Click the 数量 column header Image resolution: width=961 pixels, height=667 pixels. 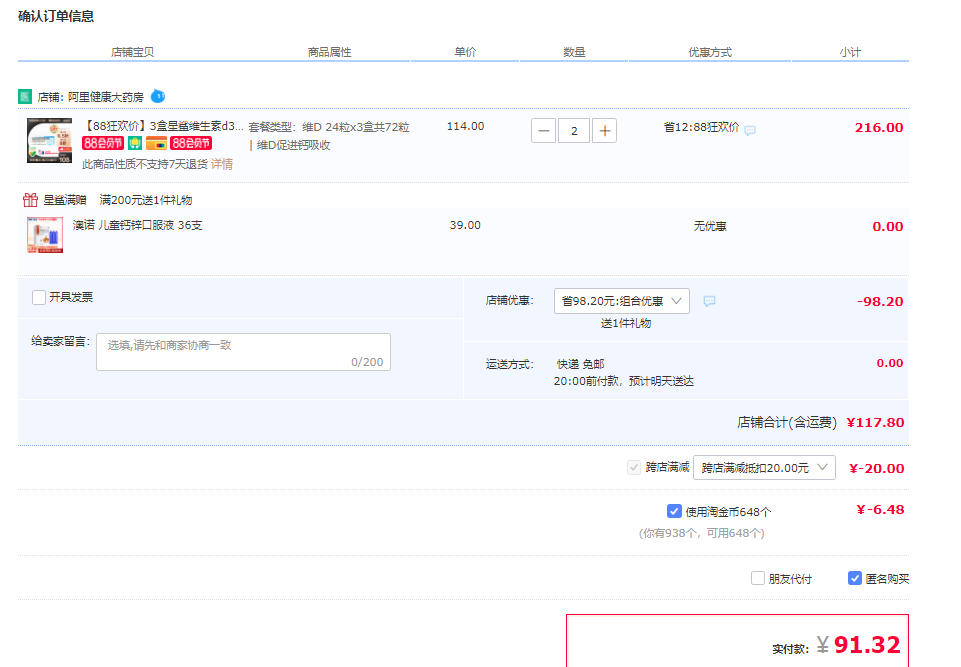tap(574, 52)
